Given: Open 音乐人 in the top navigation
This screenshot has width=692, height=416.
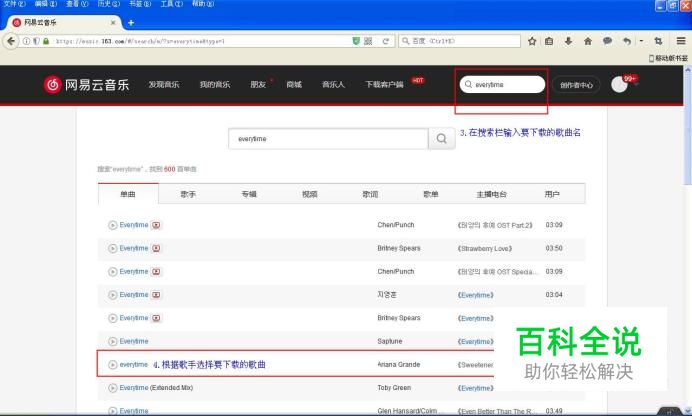Looking at the screenshot, I should 333,84.
